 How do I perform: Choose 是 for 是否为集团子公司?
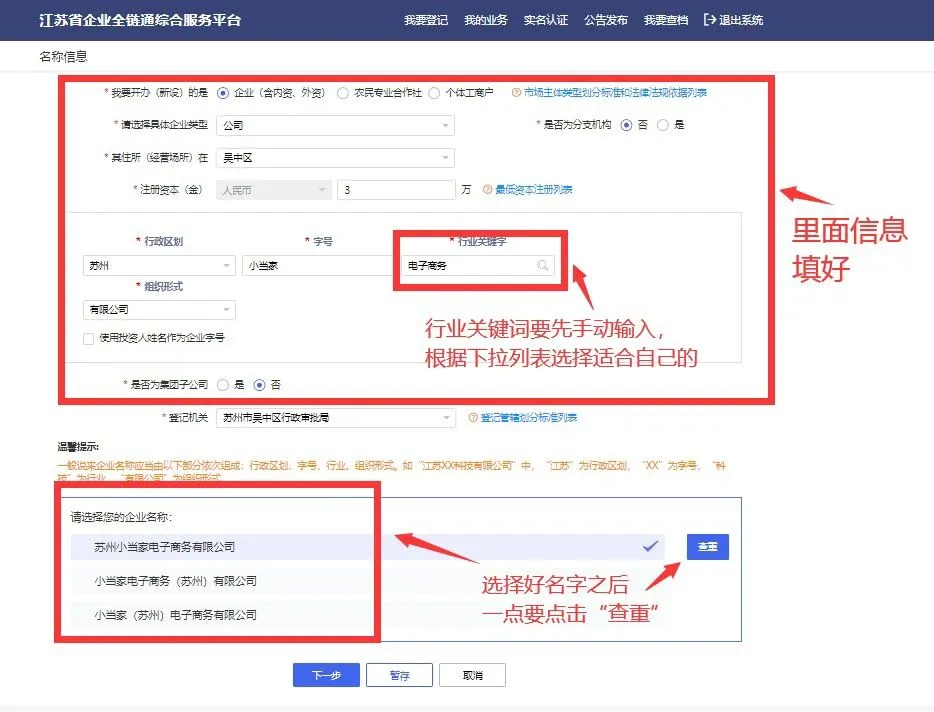[x=224, y=384]
